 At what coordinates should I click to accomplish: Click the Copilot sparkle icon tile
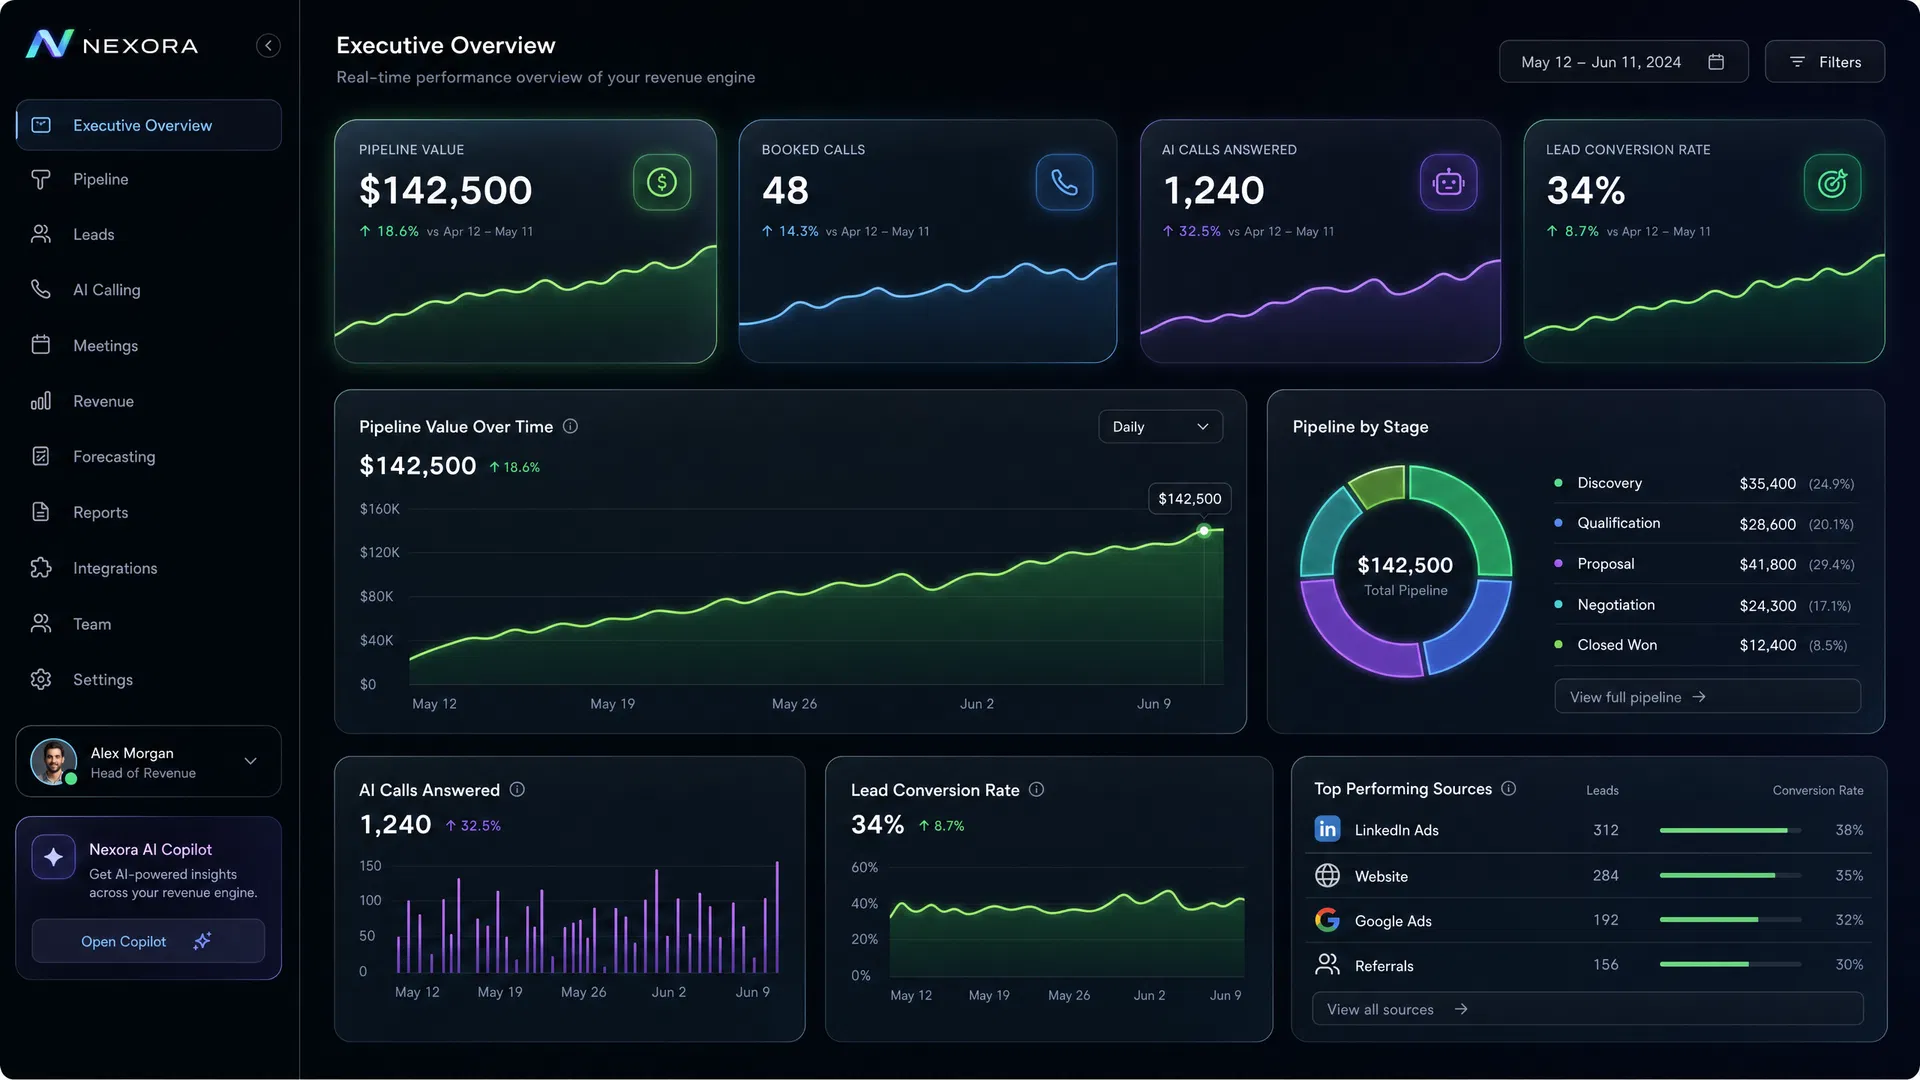pos(53,857)
